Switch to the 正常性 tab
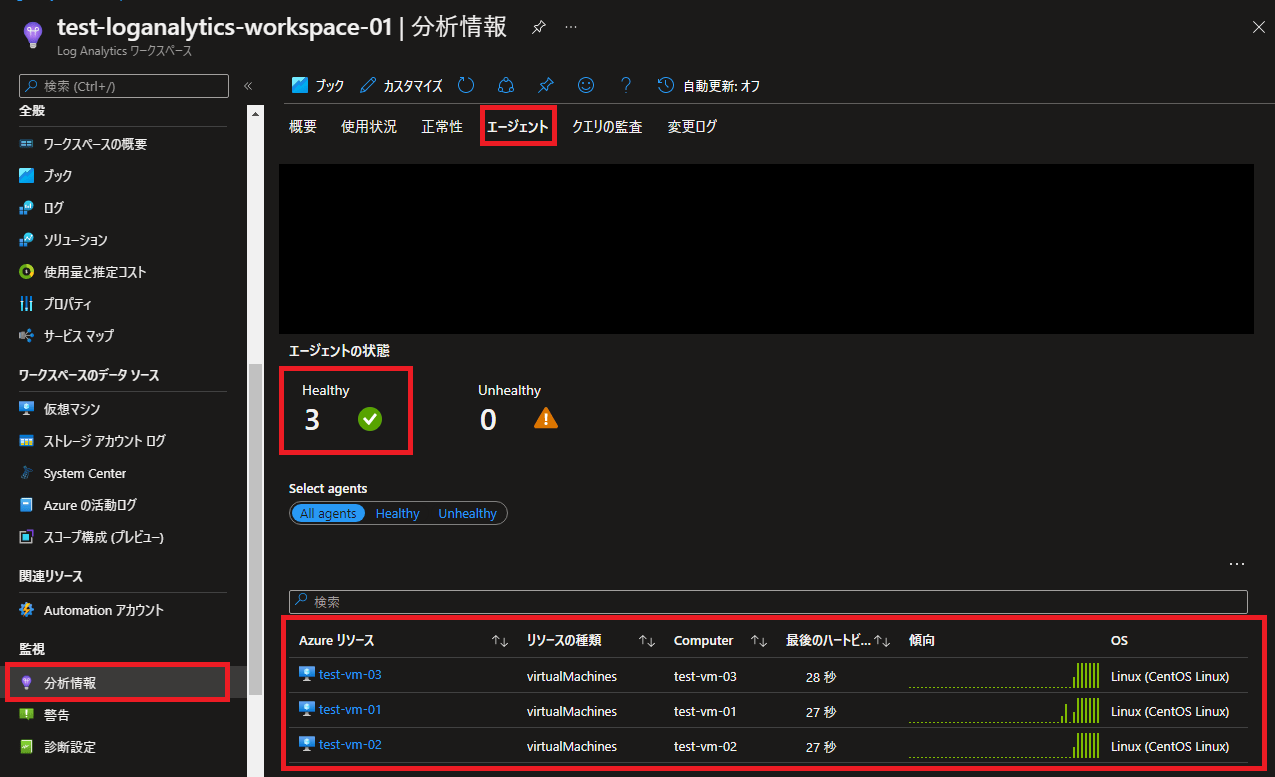 (x=442, y=127)
